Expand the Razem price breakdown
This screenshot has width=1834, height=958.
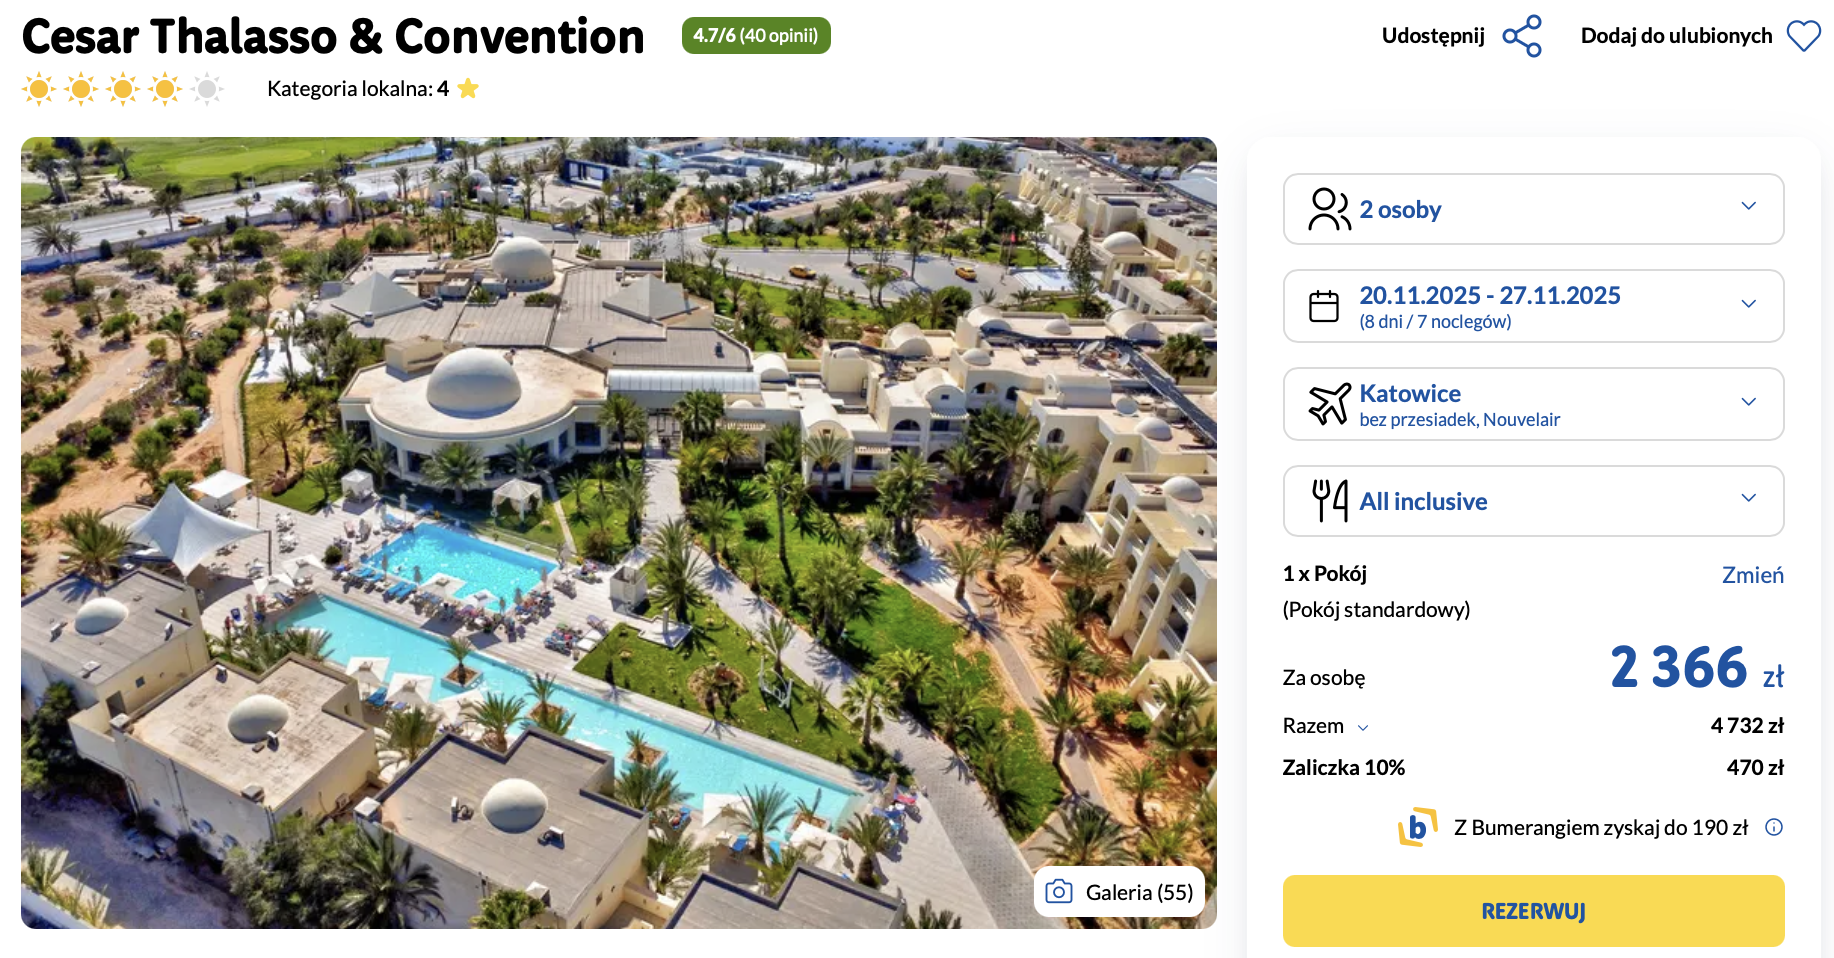coord(1362,728)
